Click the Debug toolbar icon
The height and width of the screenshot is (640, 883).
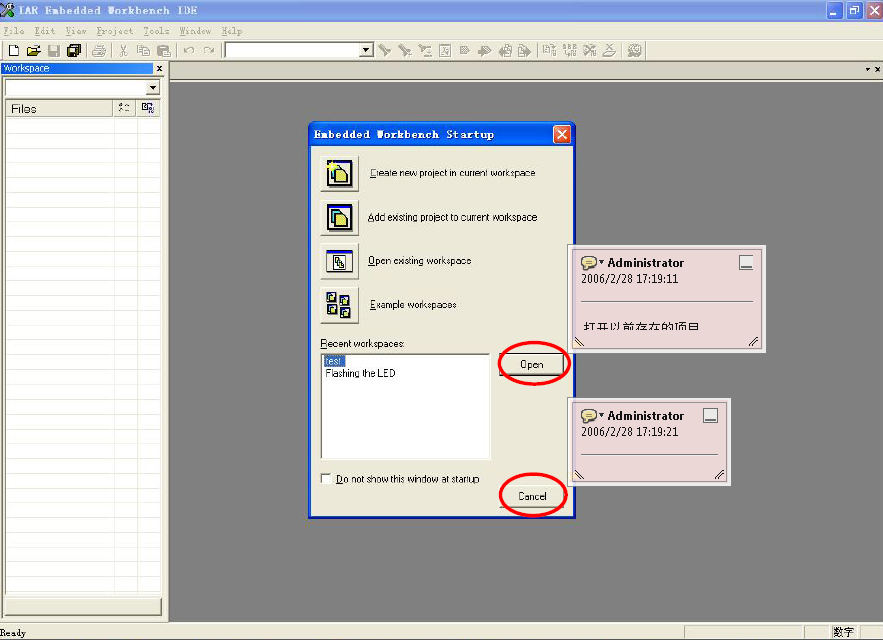point(635,51)
